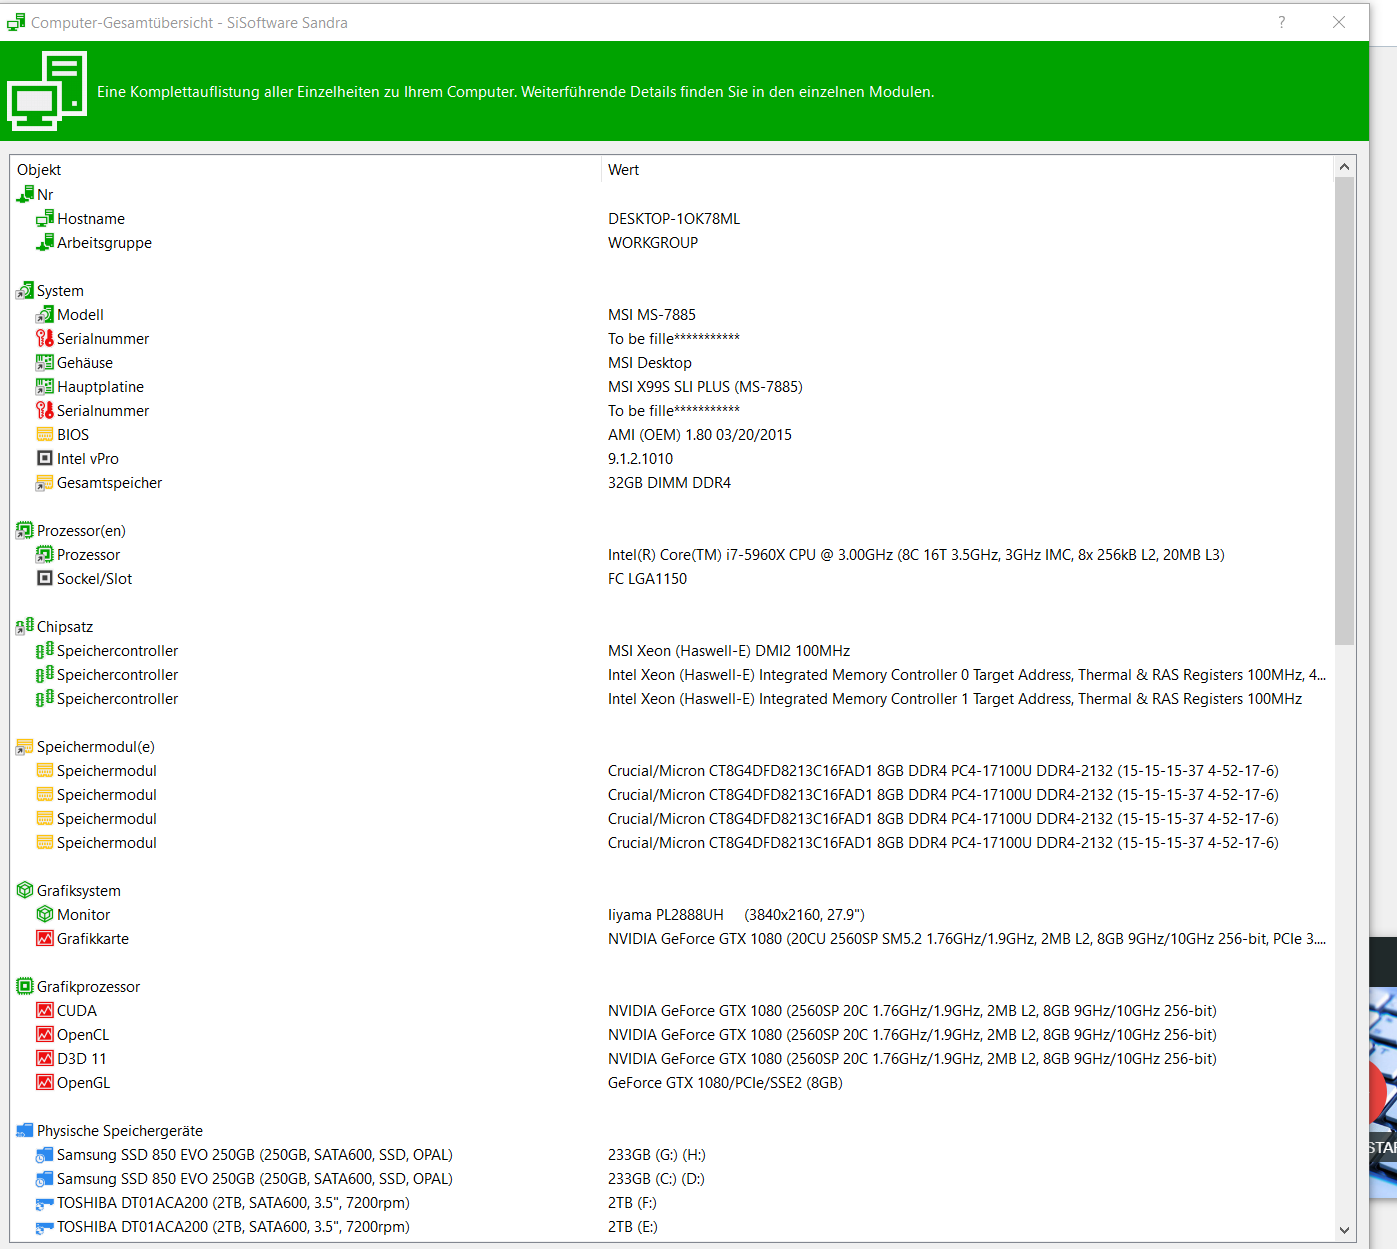Click the scrollbar down arrow
Image resolution: width=1397 pixels, height=1249 pixels.
tap(1344, 1230)
